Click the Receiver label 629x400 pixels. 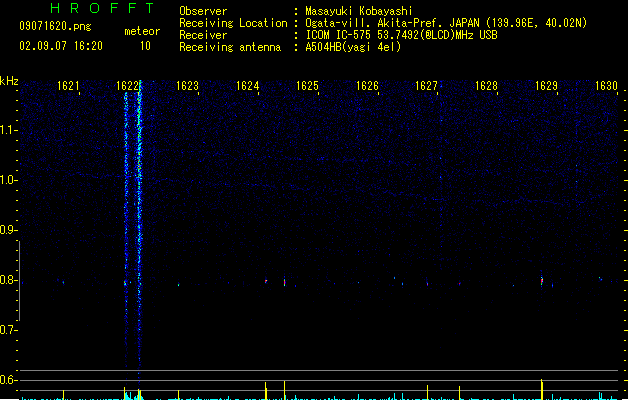coord(203,35)
